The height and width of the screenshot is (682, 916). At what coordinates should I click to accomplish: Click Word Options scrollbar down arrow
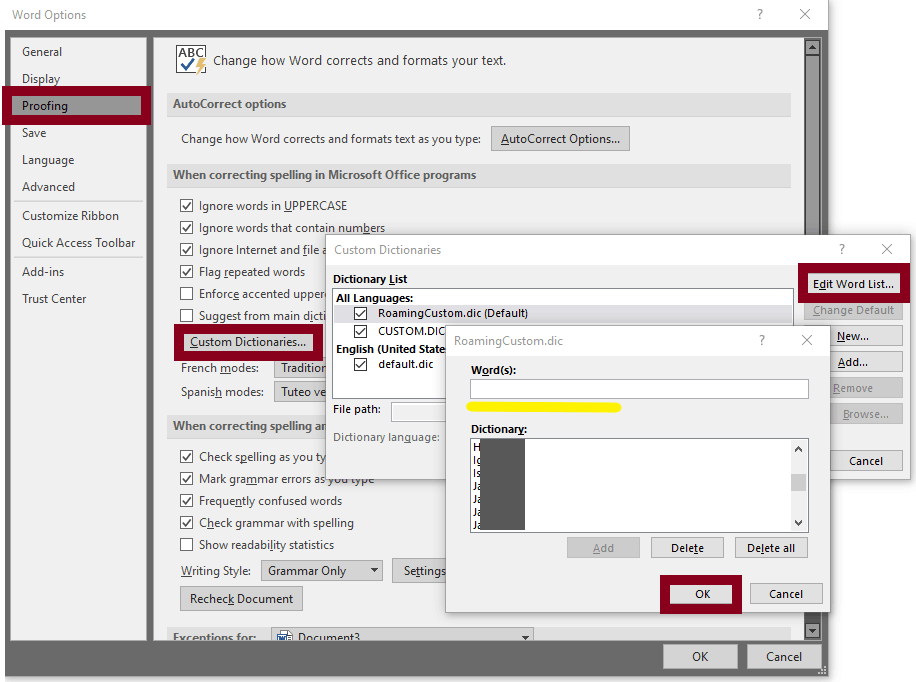tap(812, 631)
